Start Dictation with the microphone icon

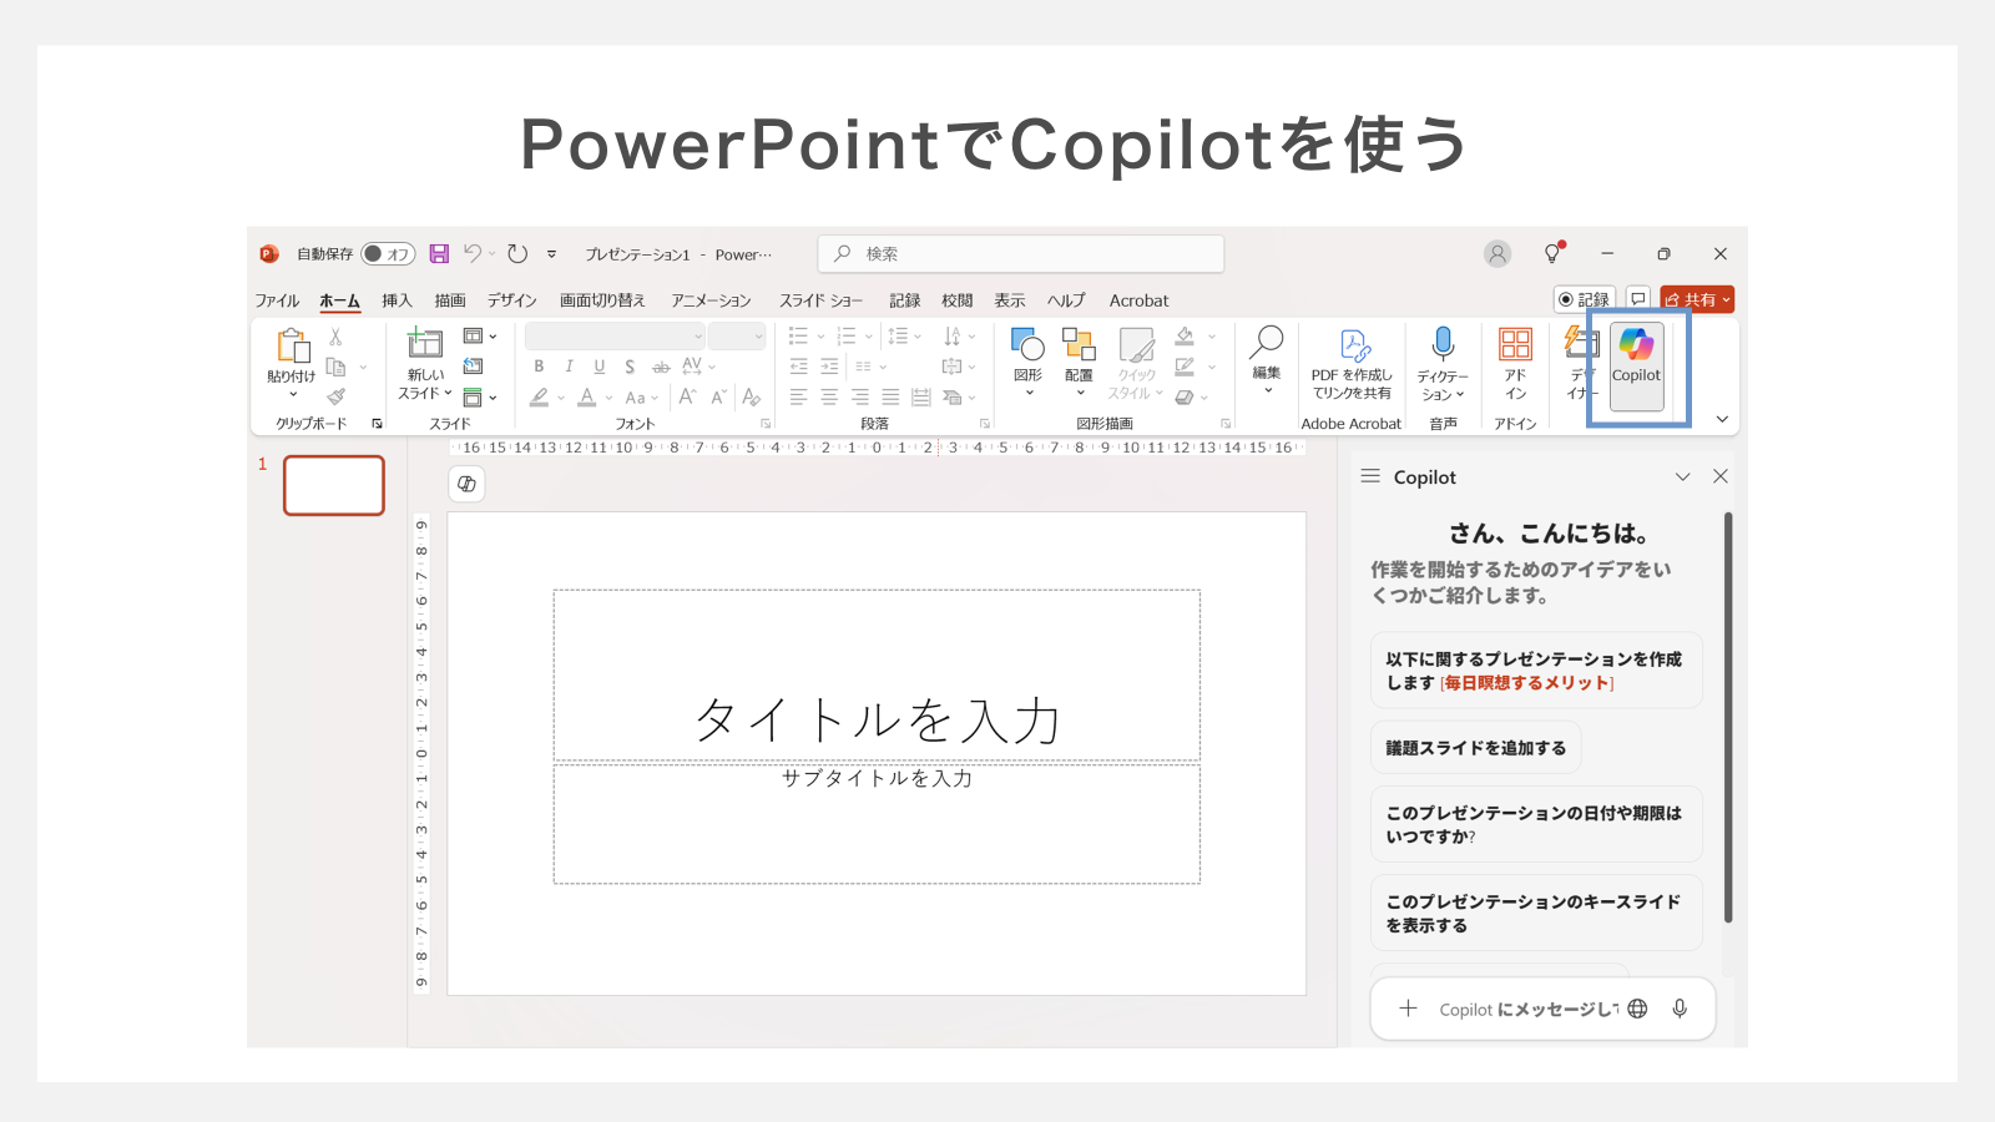[x=1442, y=344]
